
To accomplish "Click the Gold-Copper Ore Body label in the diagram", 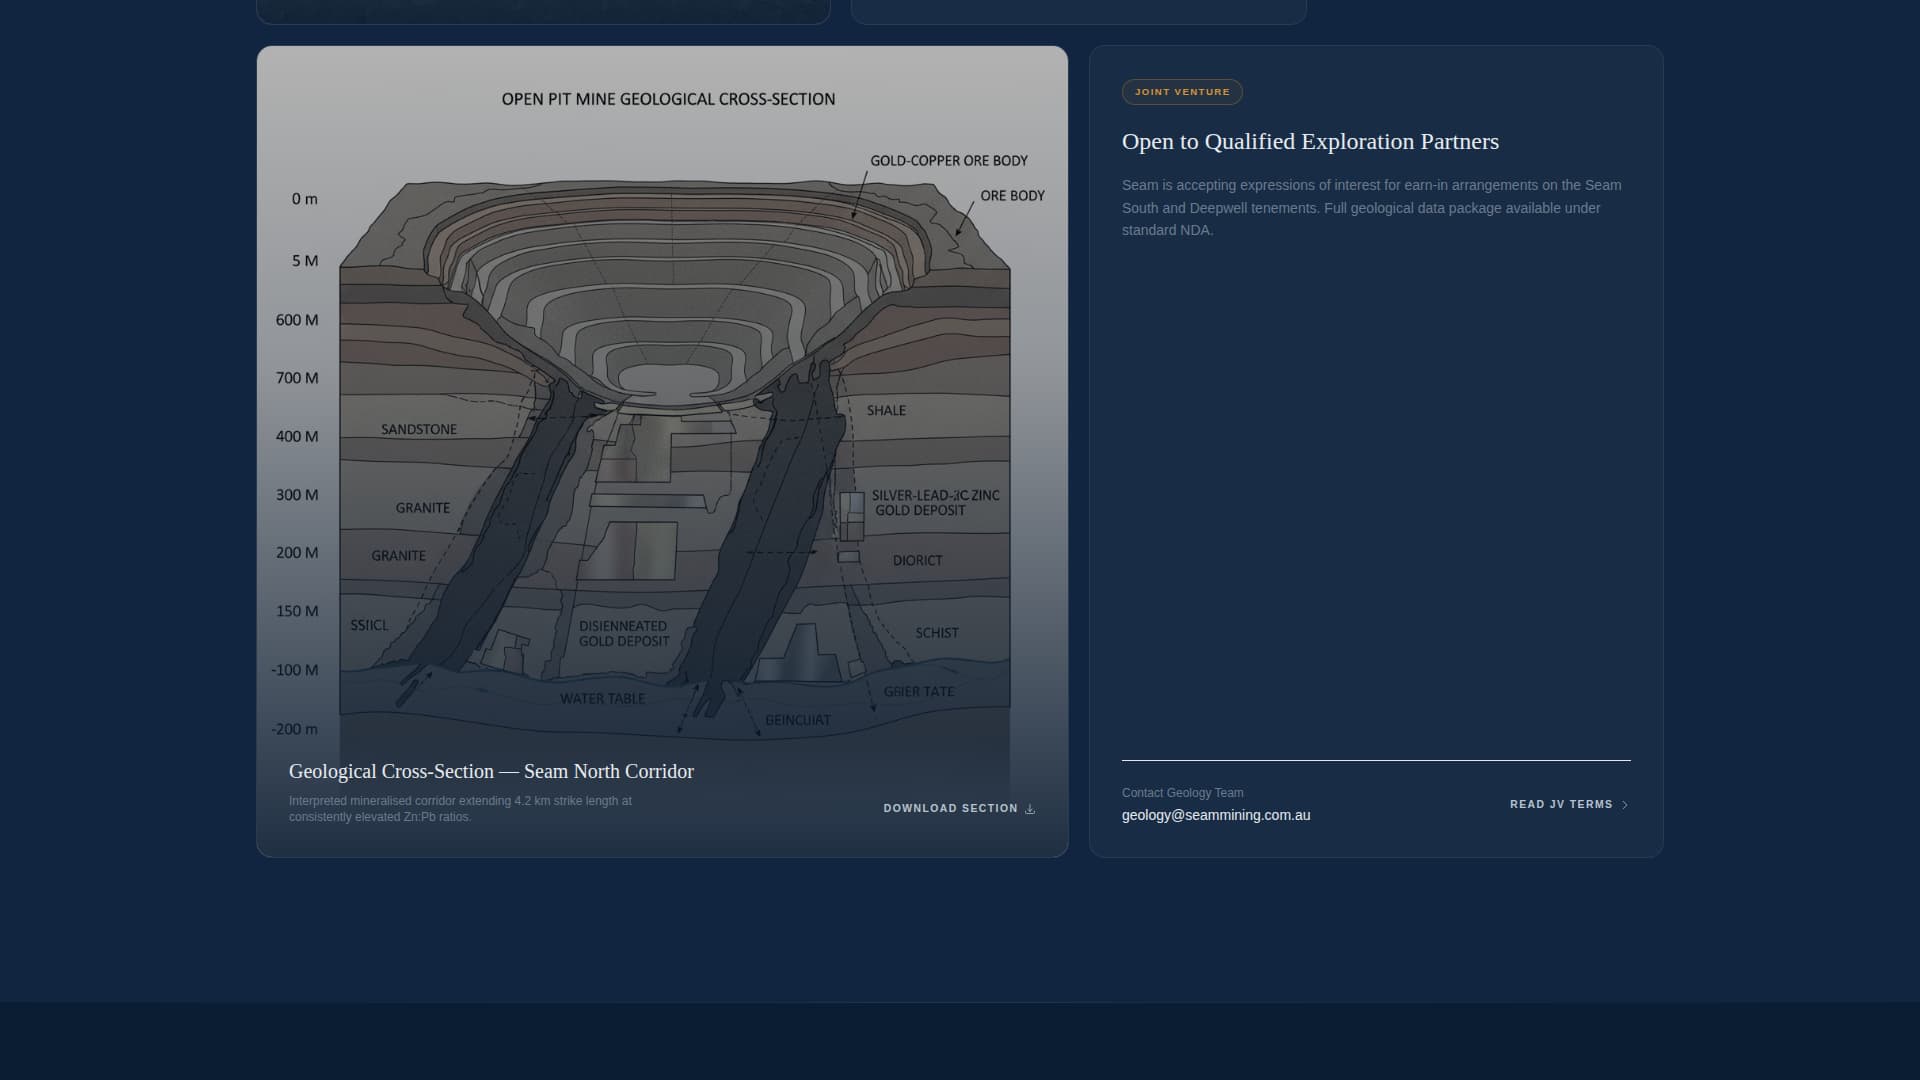I will click(x=948, y=161).
